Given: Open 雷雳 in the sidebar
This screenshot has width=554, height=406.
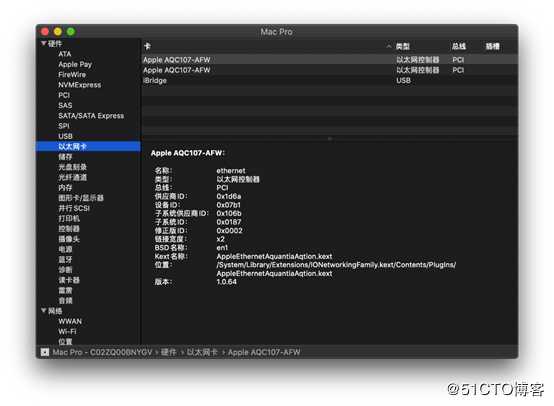Looking at the screenshot, I should [65, 290].
